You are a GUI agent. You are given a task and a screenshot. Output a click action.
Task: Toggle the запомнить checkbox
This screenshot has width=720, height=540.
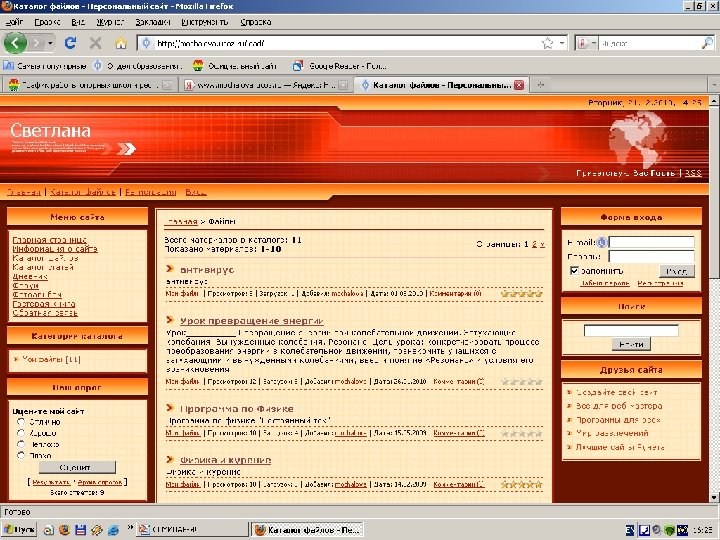pos(574,270)
